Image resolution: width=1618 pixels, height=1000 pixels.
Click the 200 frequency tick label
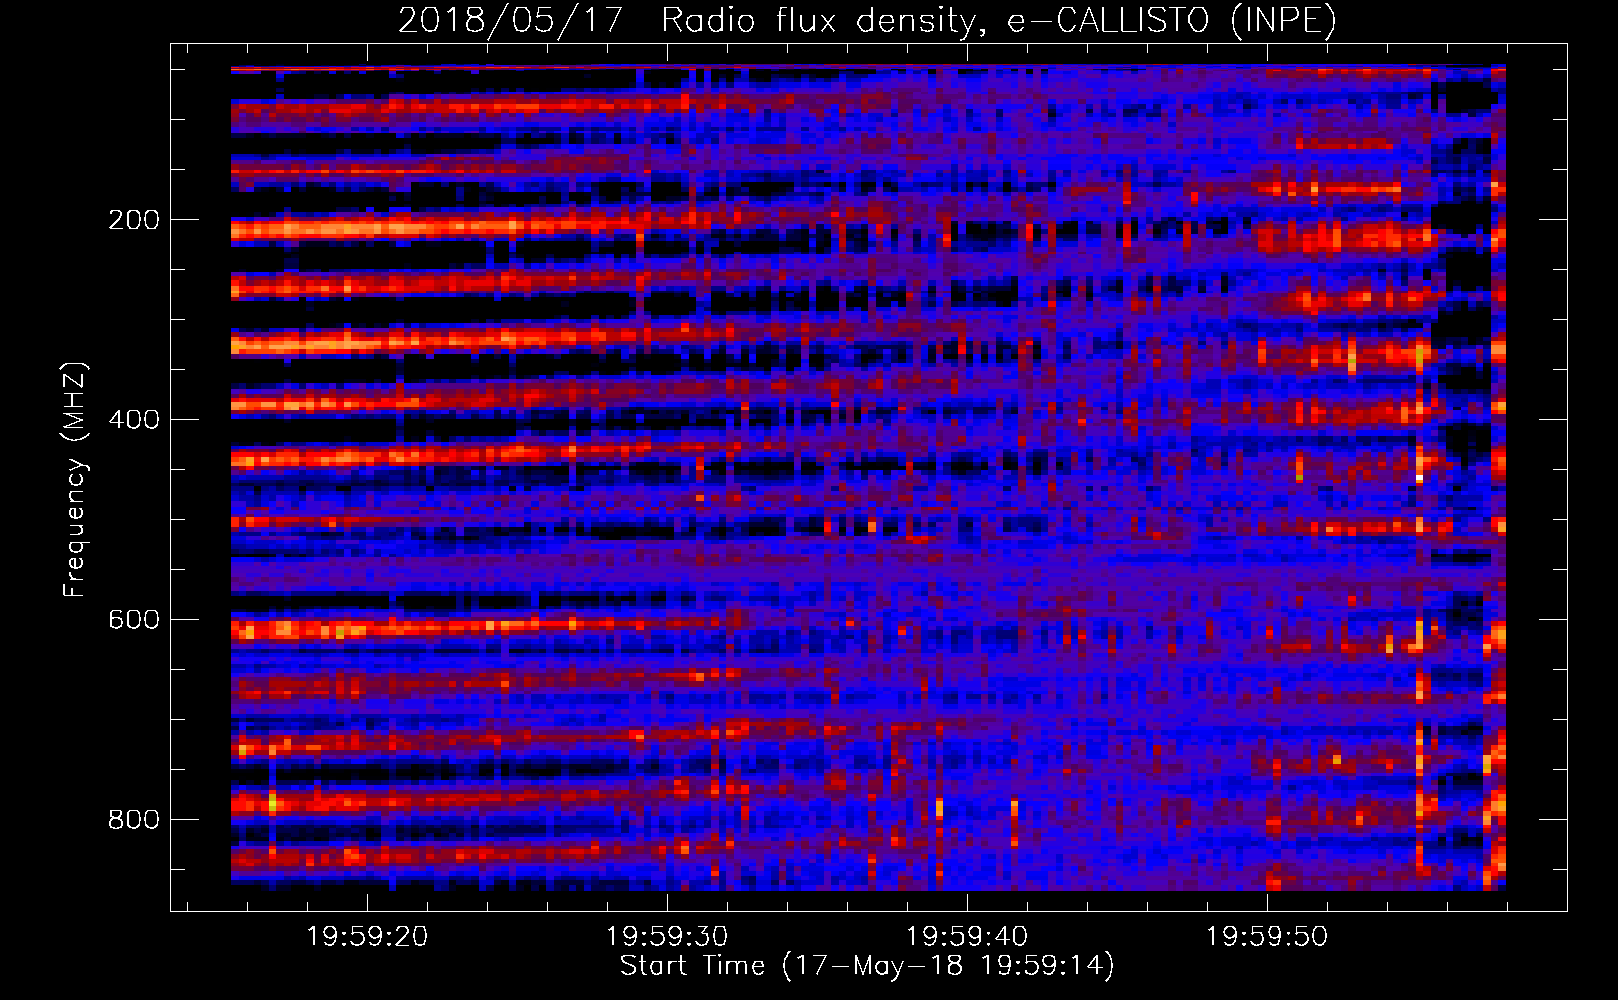pyautogui.click(x=134, y=220)
